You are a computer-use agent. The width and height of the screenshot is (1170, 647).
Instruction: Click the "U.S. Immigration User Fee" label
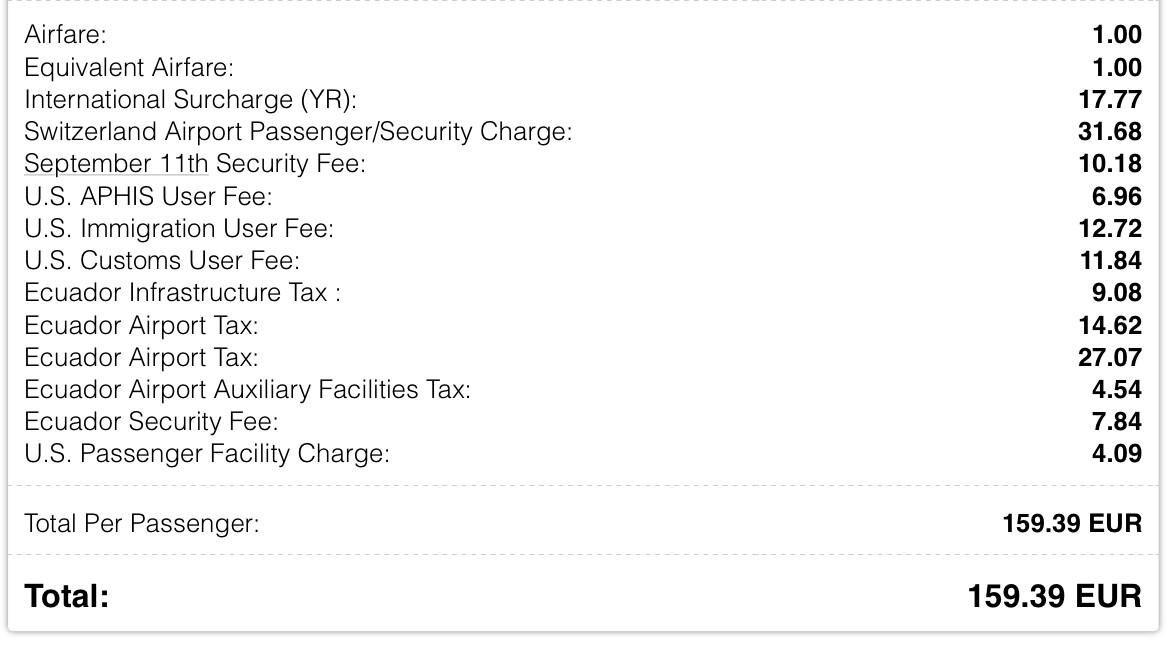[179, 228]
